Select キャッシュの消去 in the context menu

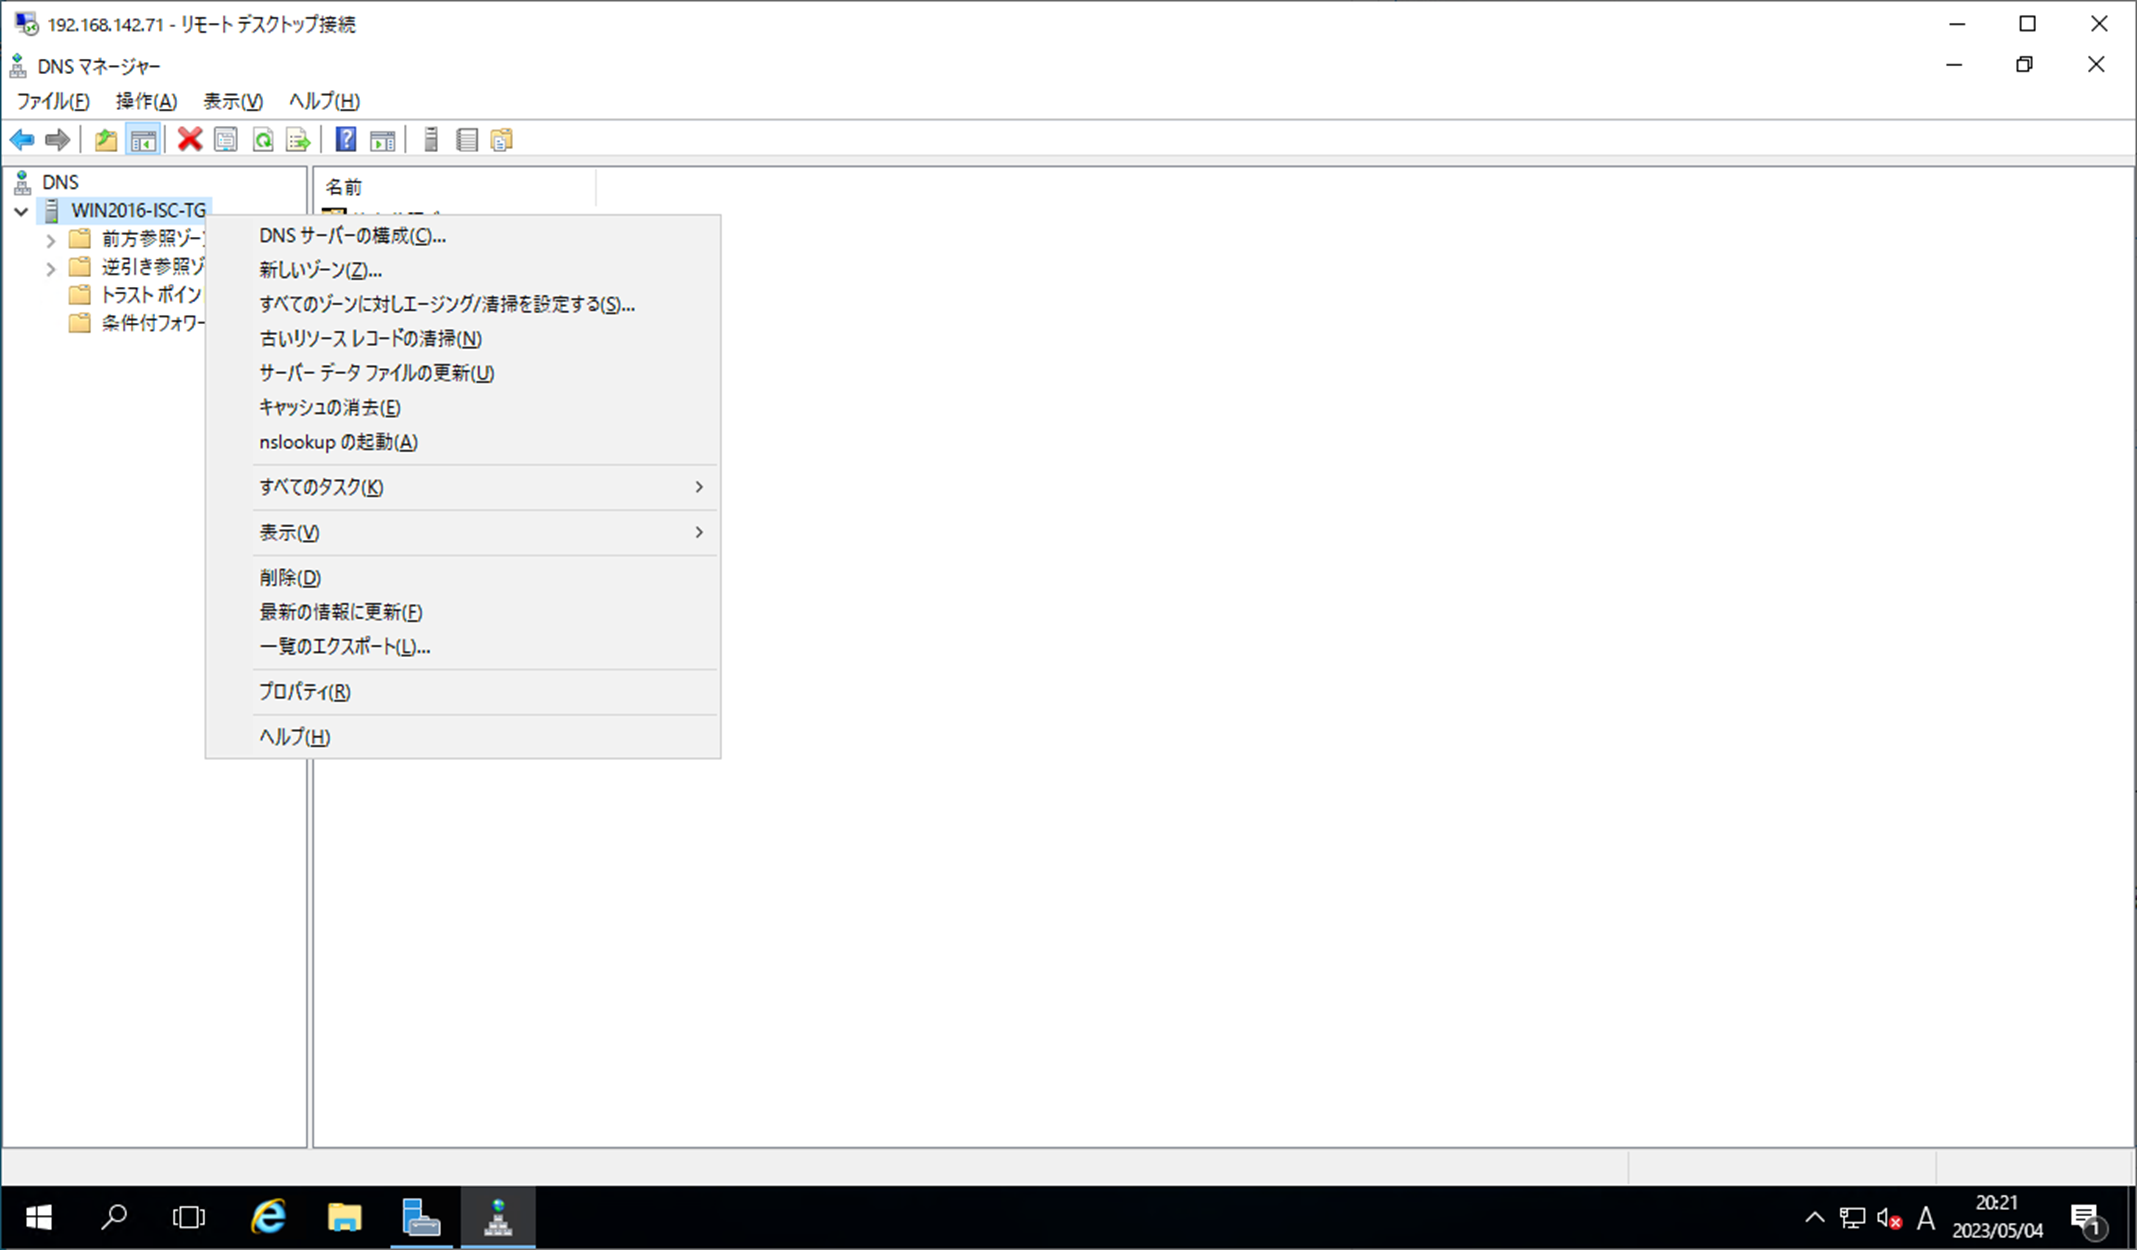(x=329, y=407)
